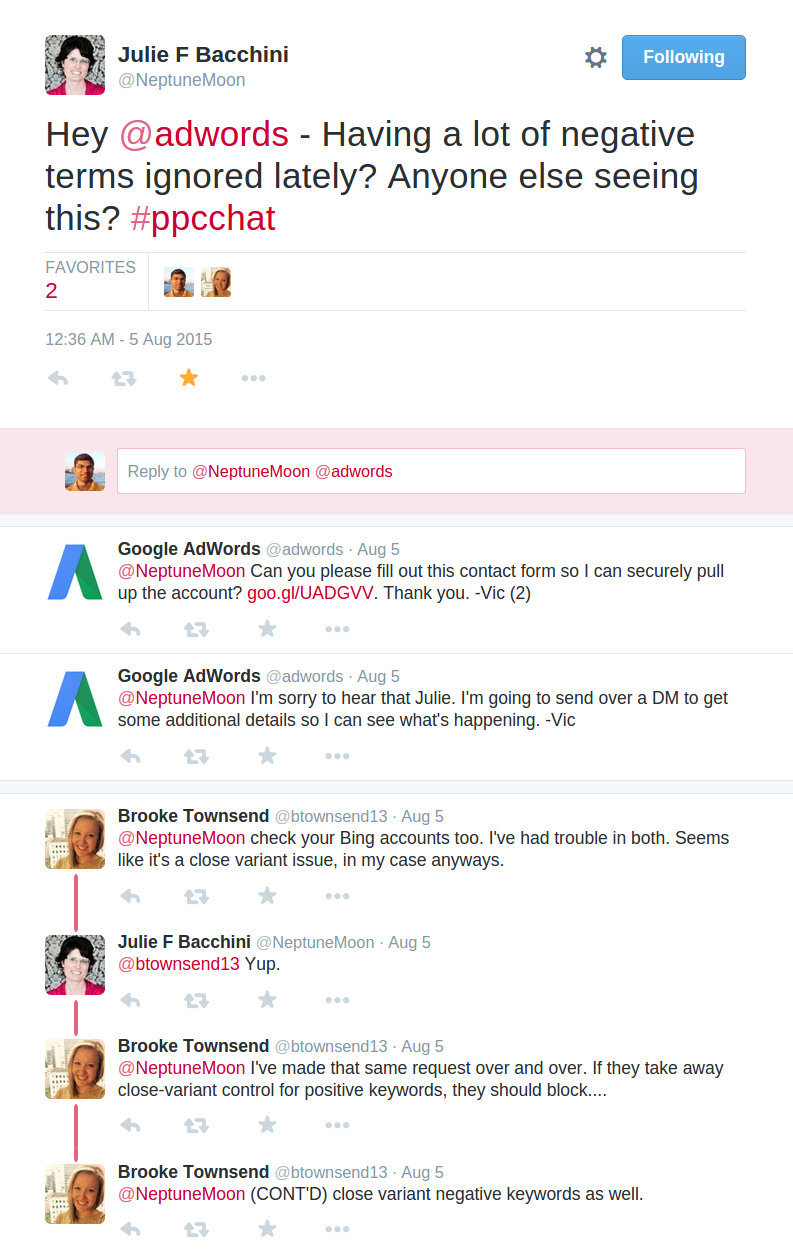The width and height of the screenshot is (793, 1253).
Task: Reply to Brooke's Bing accounts tweet
Action: tap(130, 895)
